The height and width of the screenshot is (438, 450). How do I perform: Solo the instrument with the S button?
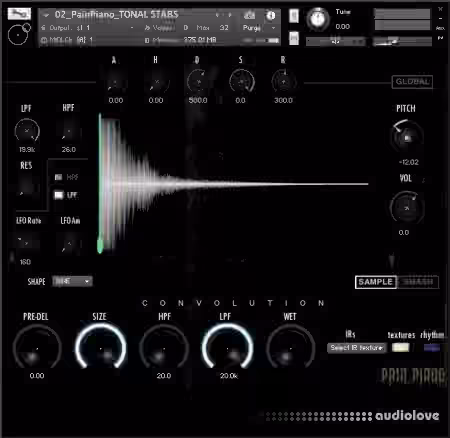(x=294, y=16)
